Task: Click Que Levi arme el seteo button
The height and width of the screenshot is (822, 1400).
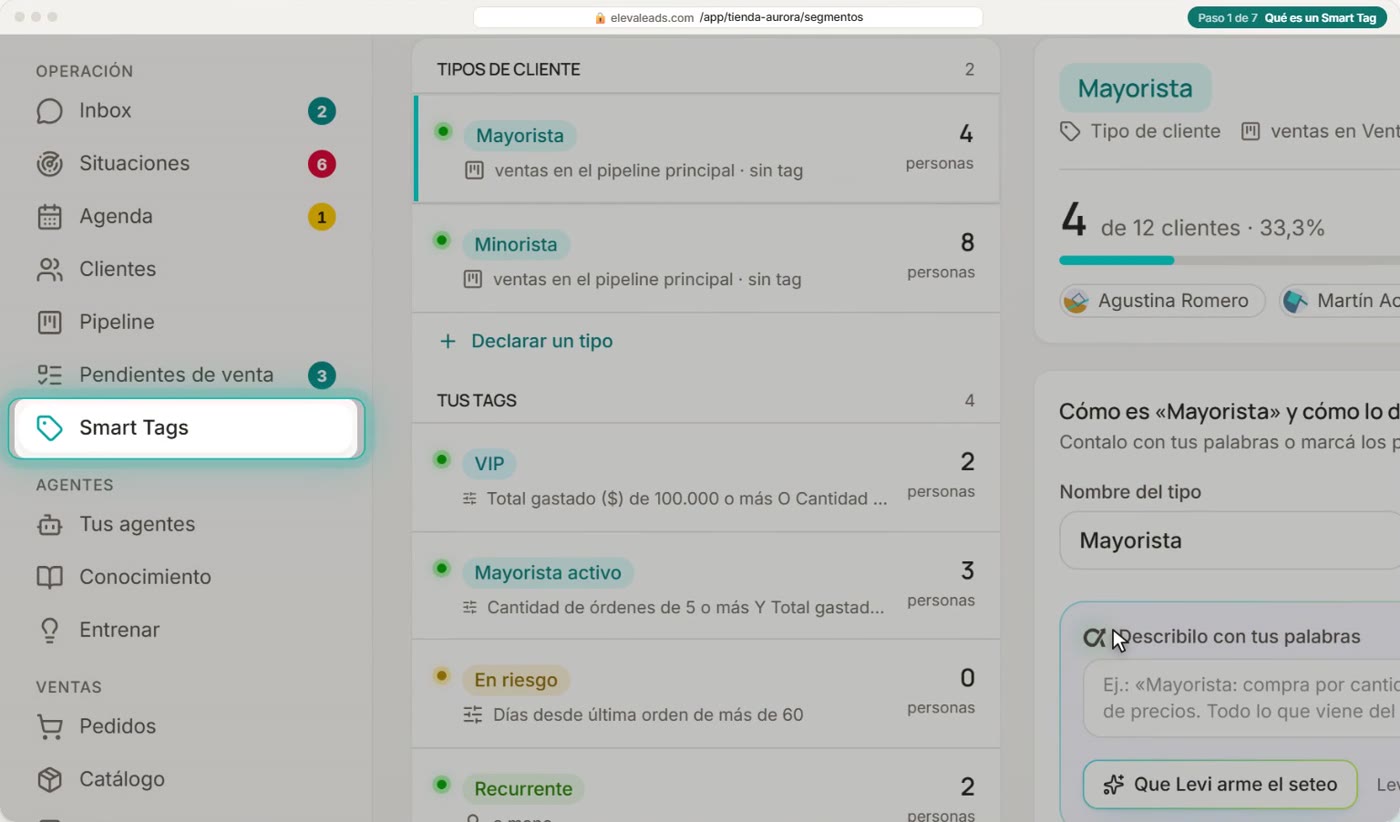Action: [1220, 785]
